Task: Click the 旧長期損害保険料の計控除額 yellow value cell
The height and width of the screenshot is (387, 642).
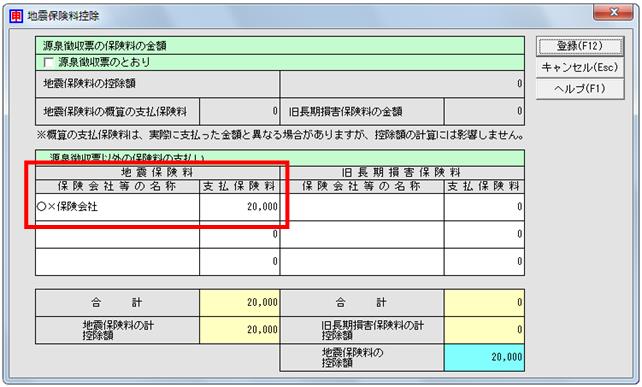Action: pyautogui.click(x=484, y=330)
